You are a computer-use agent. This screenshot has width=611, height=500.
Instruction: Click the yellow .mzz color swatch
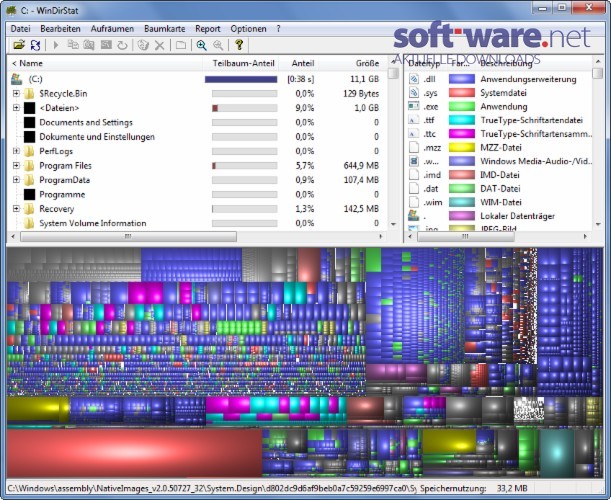[462, 147]
